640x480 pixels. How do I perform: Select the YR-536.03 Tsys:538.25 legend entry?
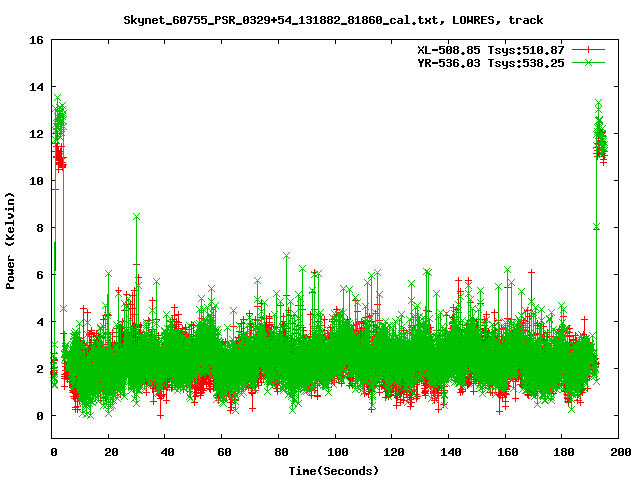tap(490, 63)
